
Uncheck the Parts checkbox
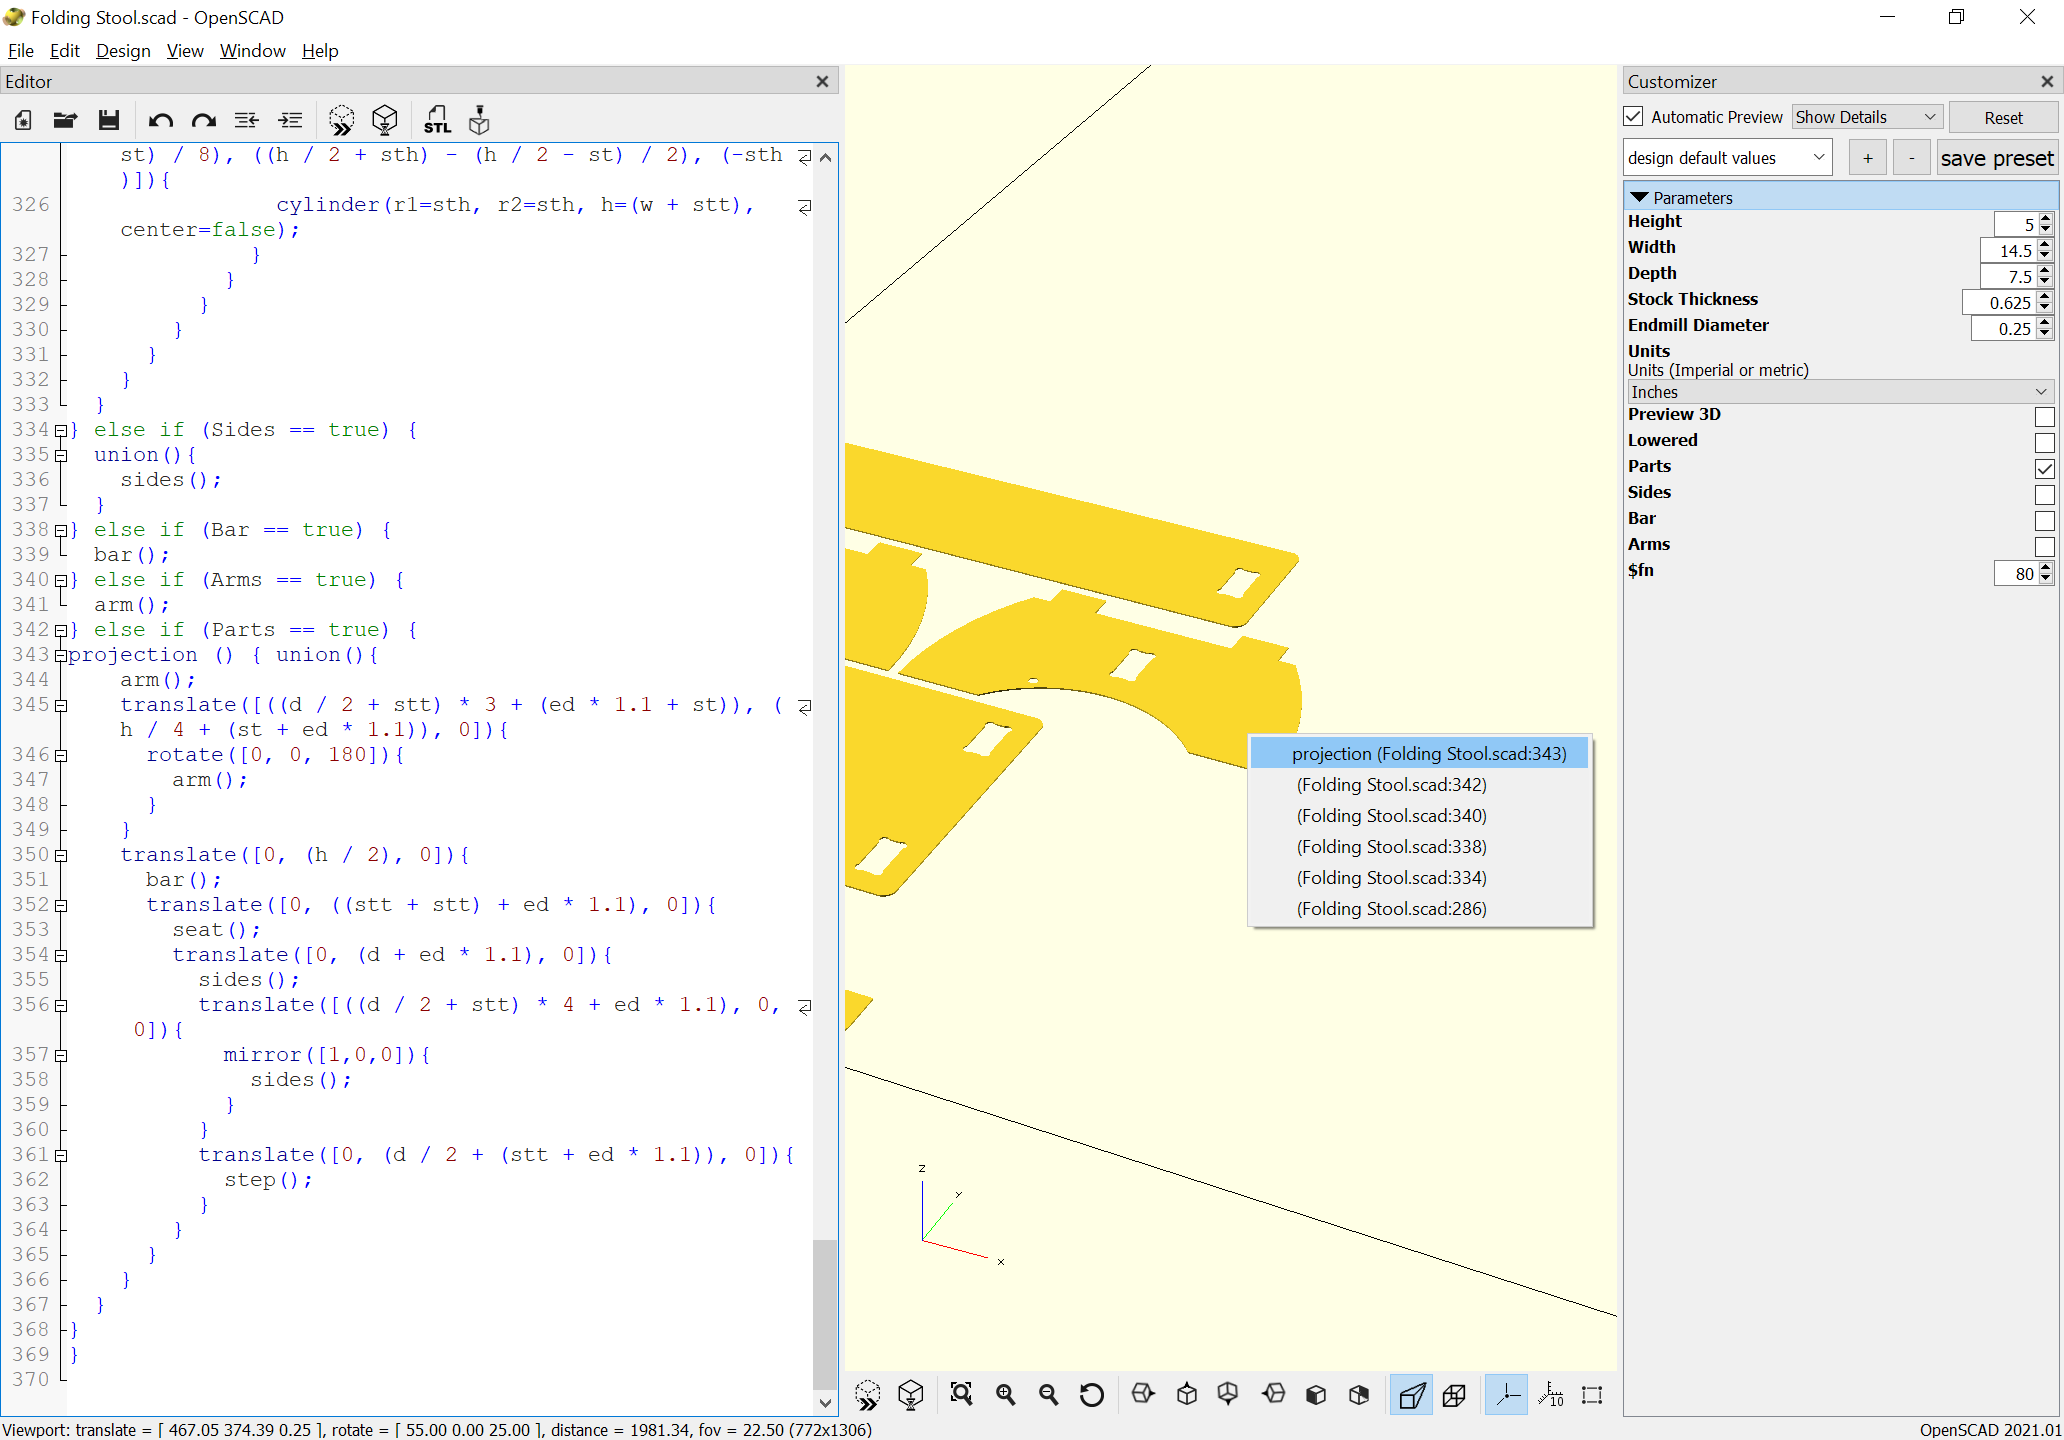click(x=2044, y=468)
